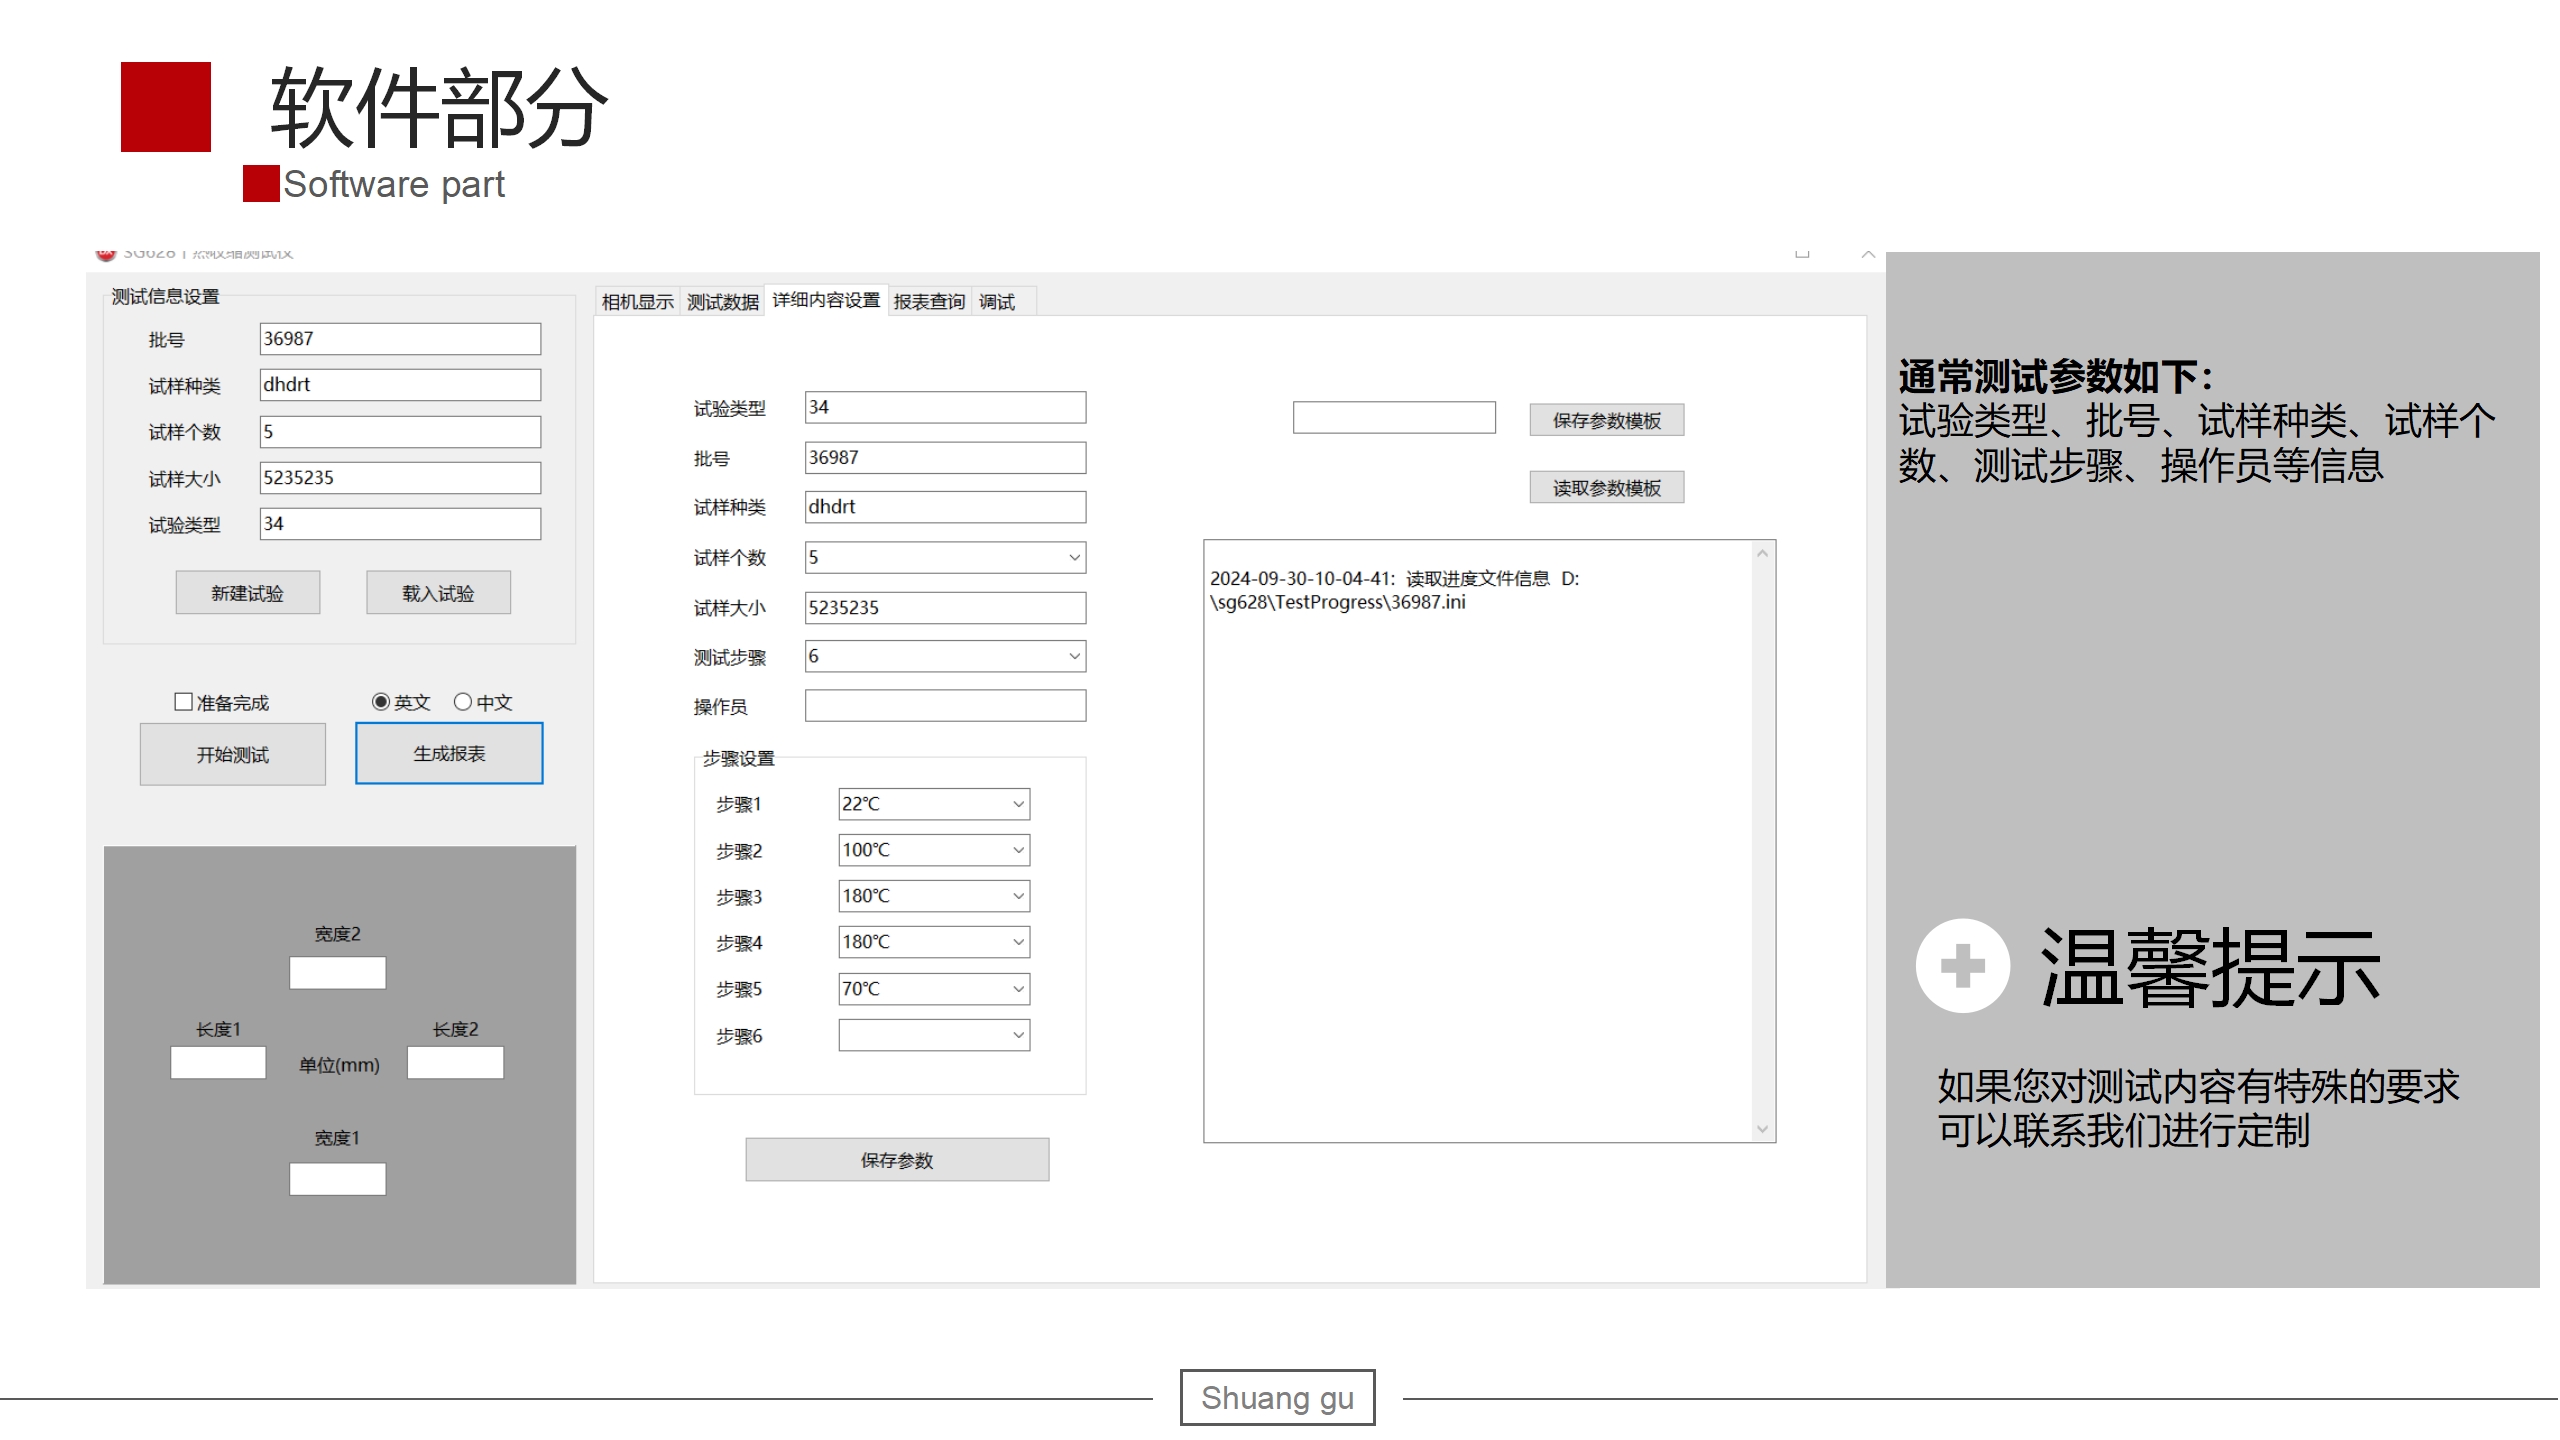Click scroll-down arrow in log box
The width and height of the screenshot is (2560, 1440).
point(1762,1129)
